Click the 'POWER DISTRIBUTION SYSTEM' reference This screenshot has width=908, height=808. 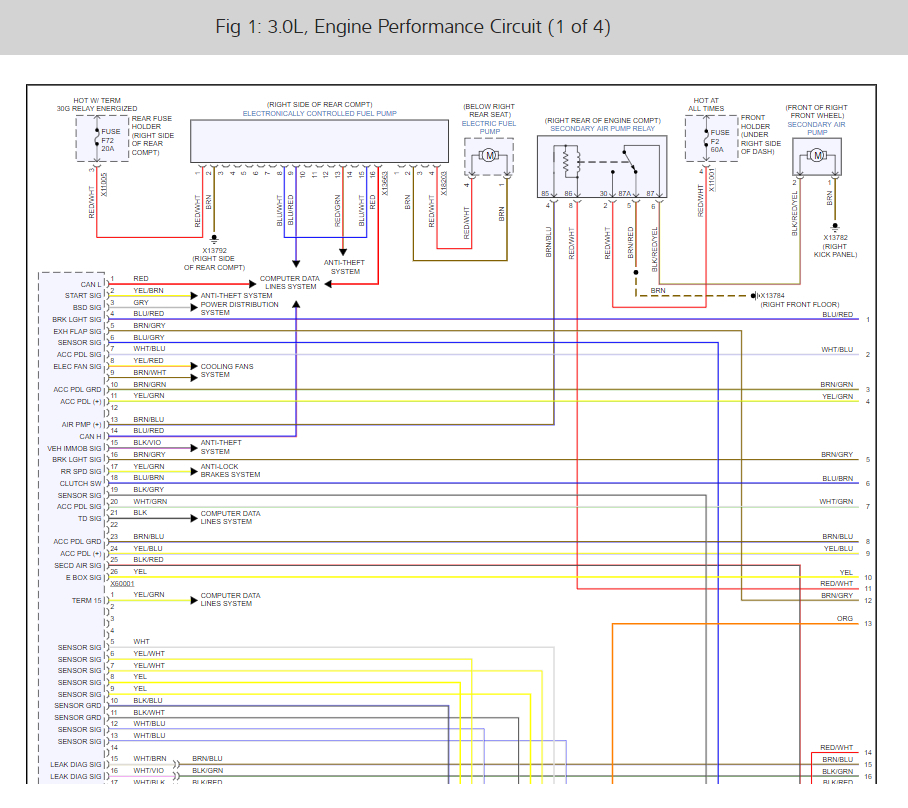(239, 308)
